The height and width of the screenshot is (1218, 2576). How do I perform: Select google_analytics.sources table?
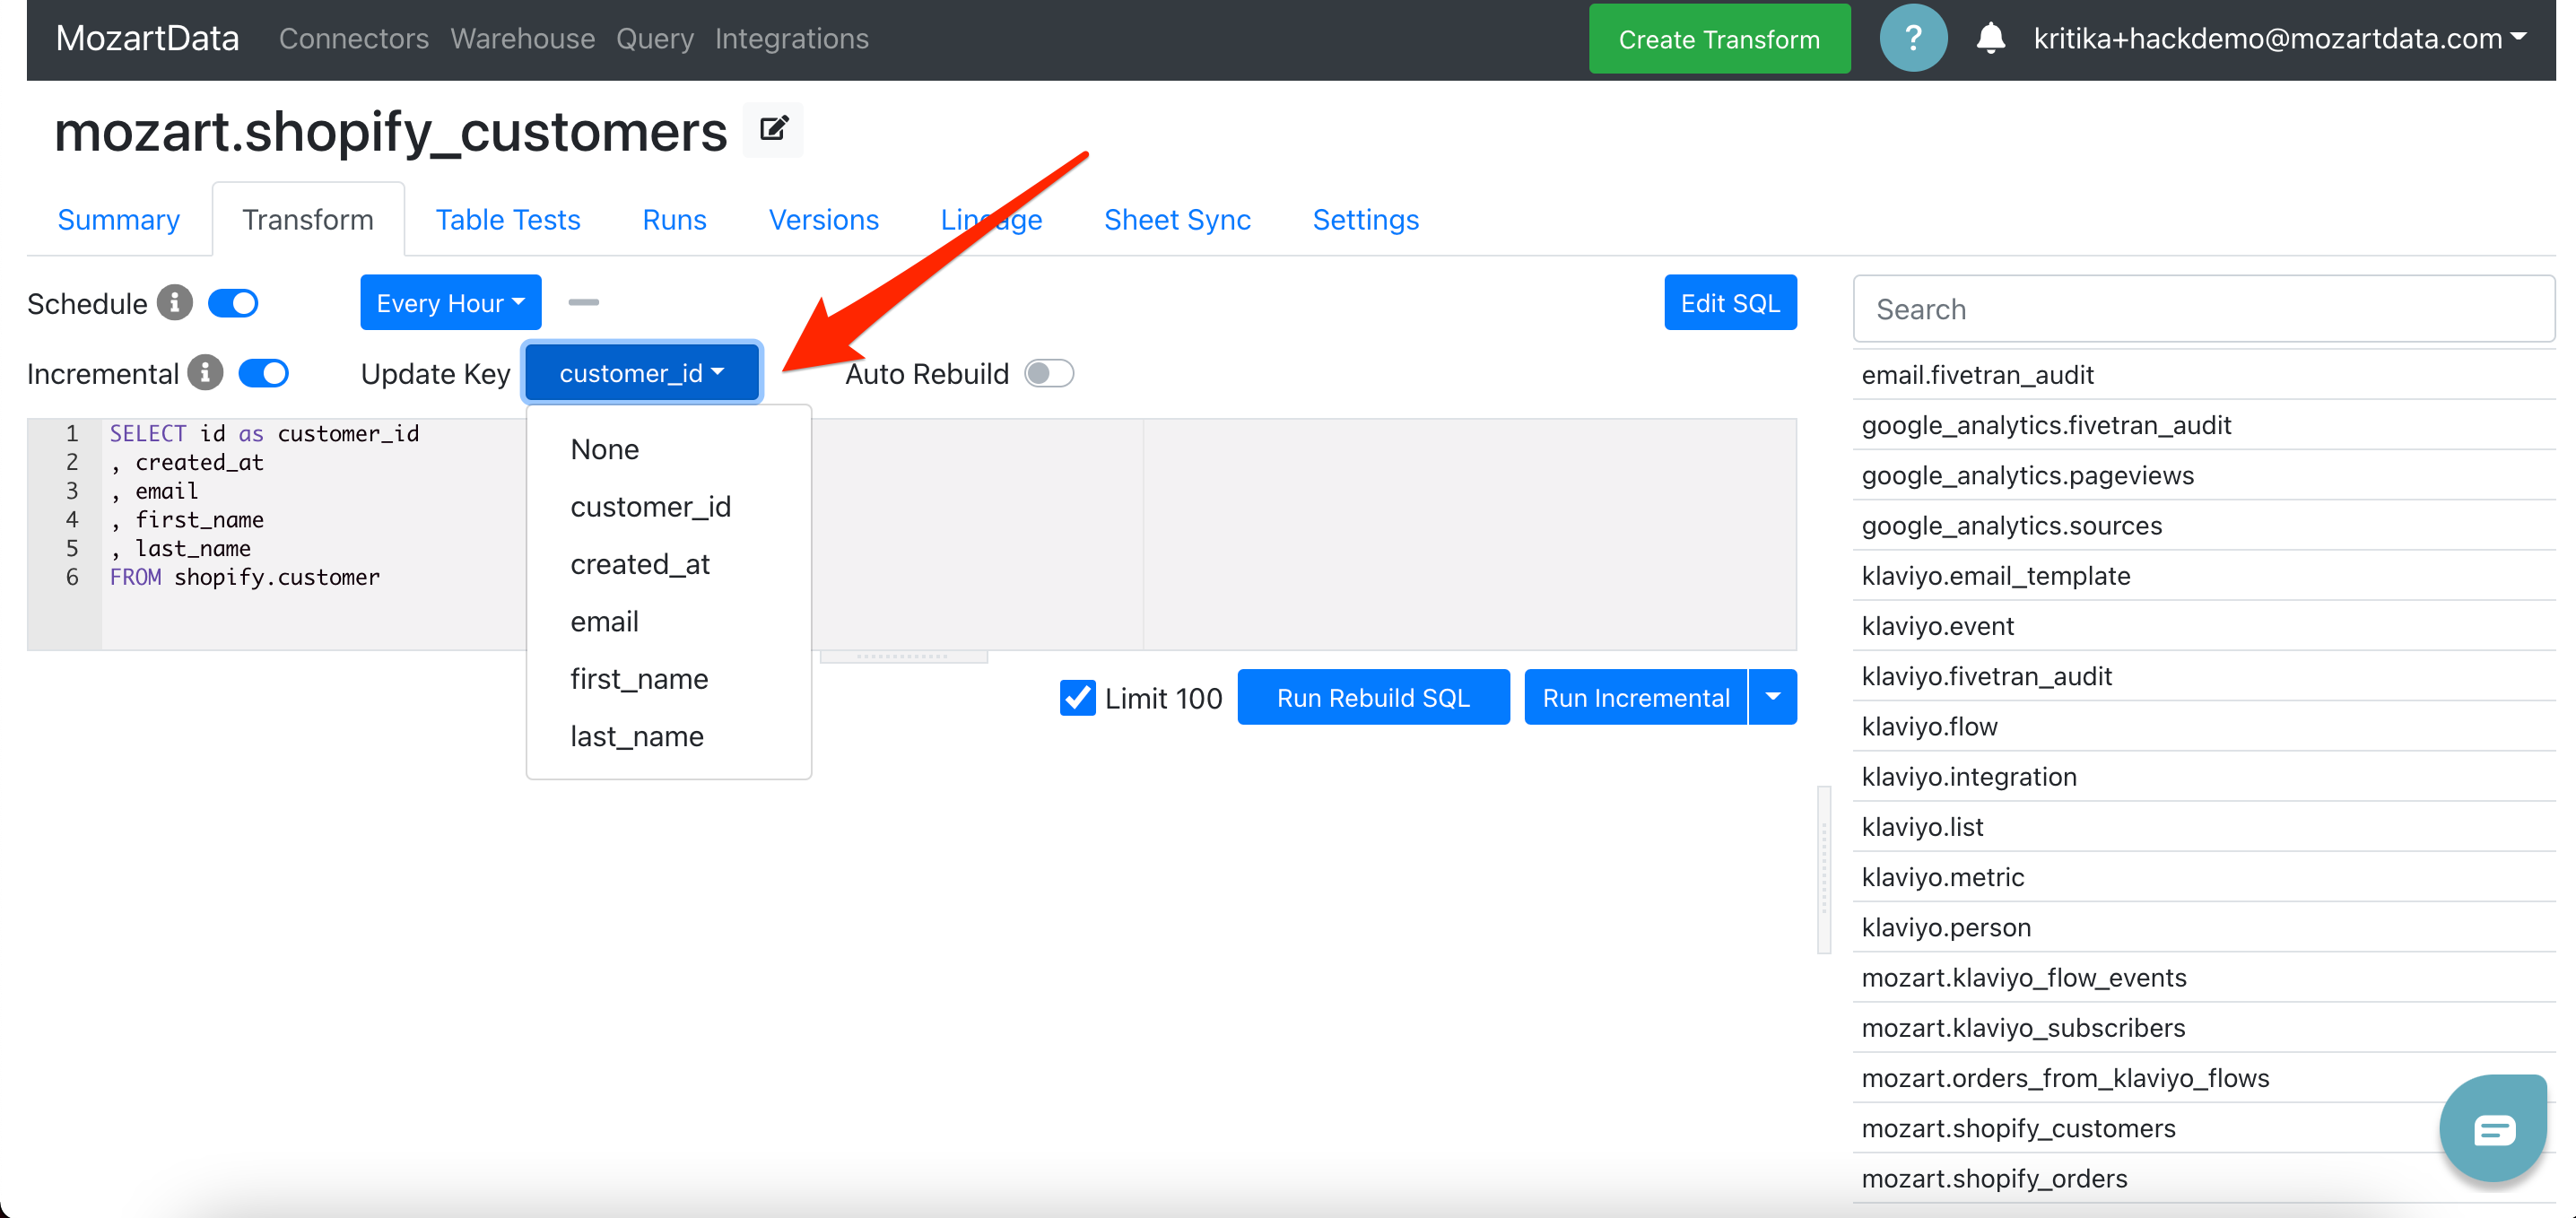[2203, 525]
